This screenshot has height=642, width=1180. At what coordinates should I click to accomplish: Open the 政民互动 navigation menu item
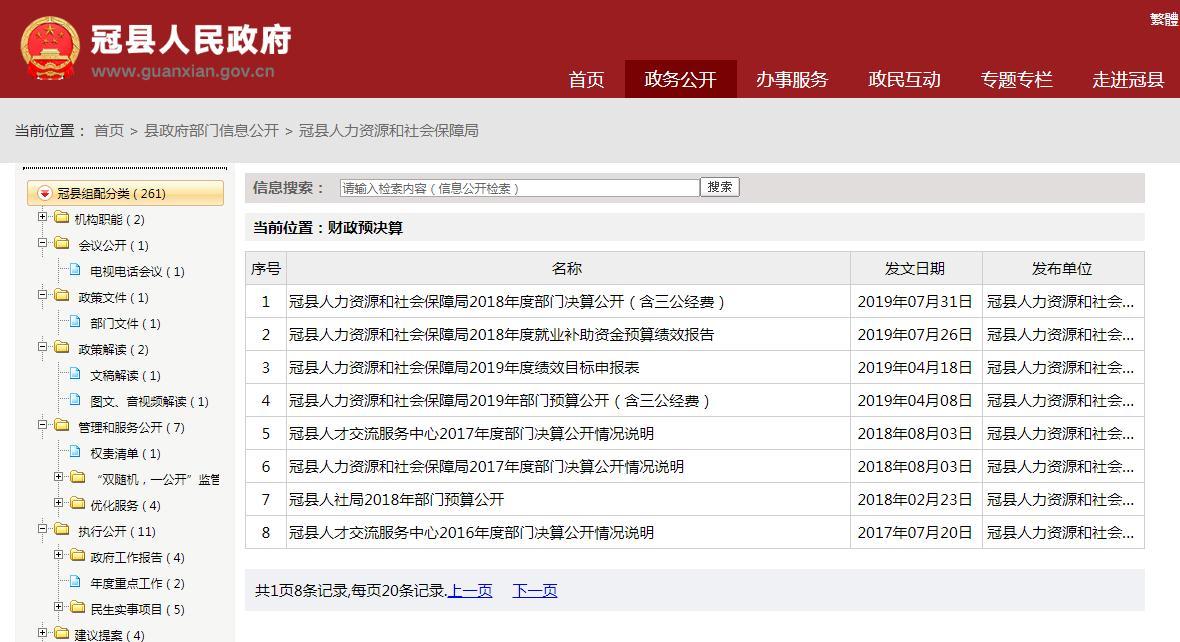[x=905, y=79]
